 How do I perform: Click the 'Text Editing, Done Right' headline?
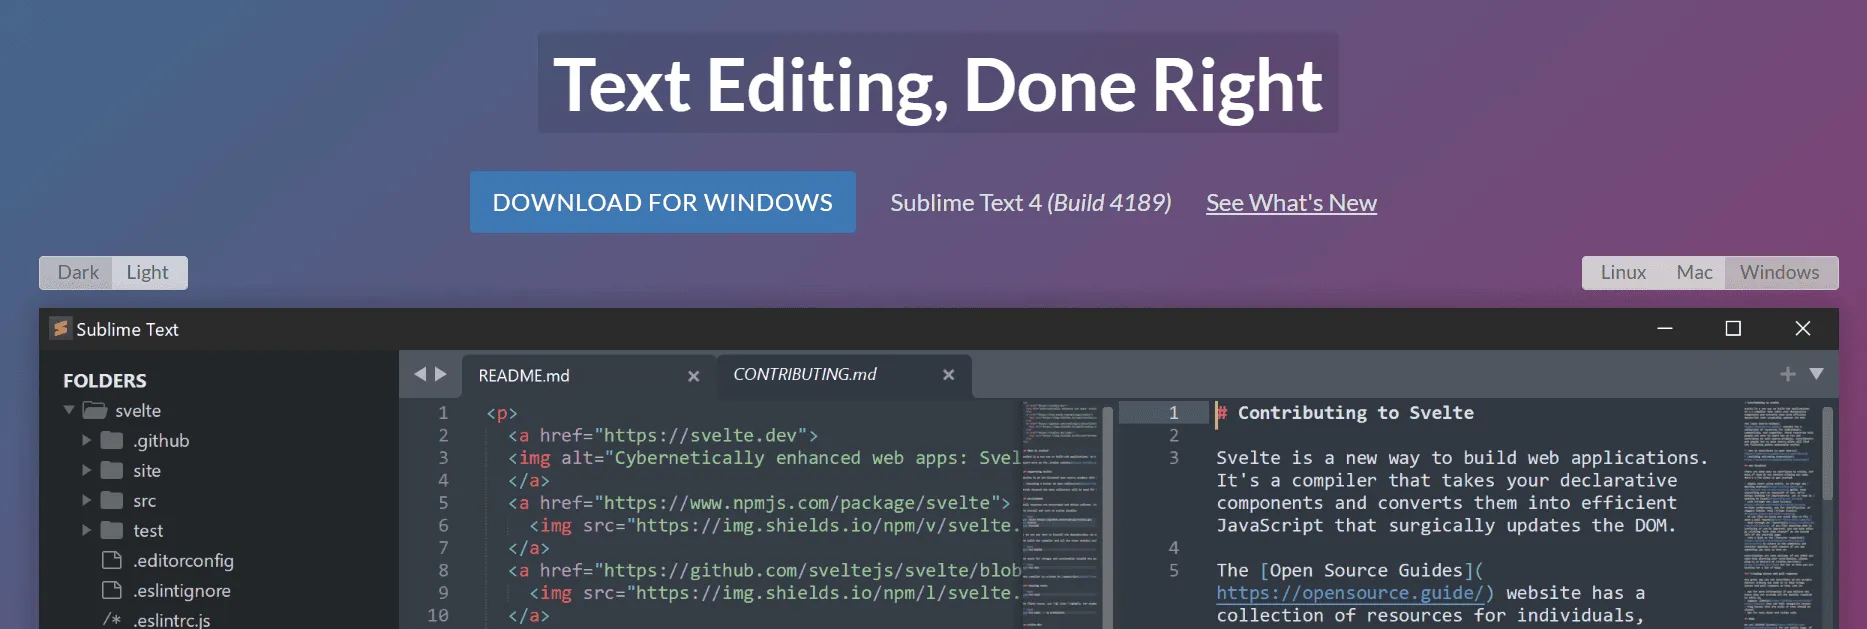[x=938, y=84]
